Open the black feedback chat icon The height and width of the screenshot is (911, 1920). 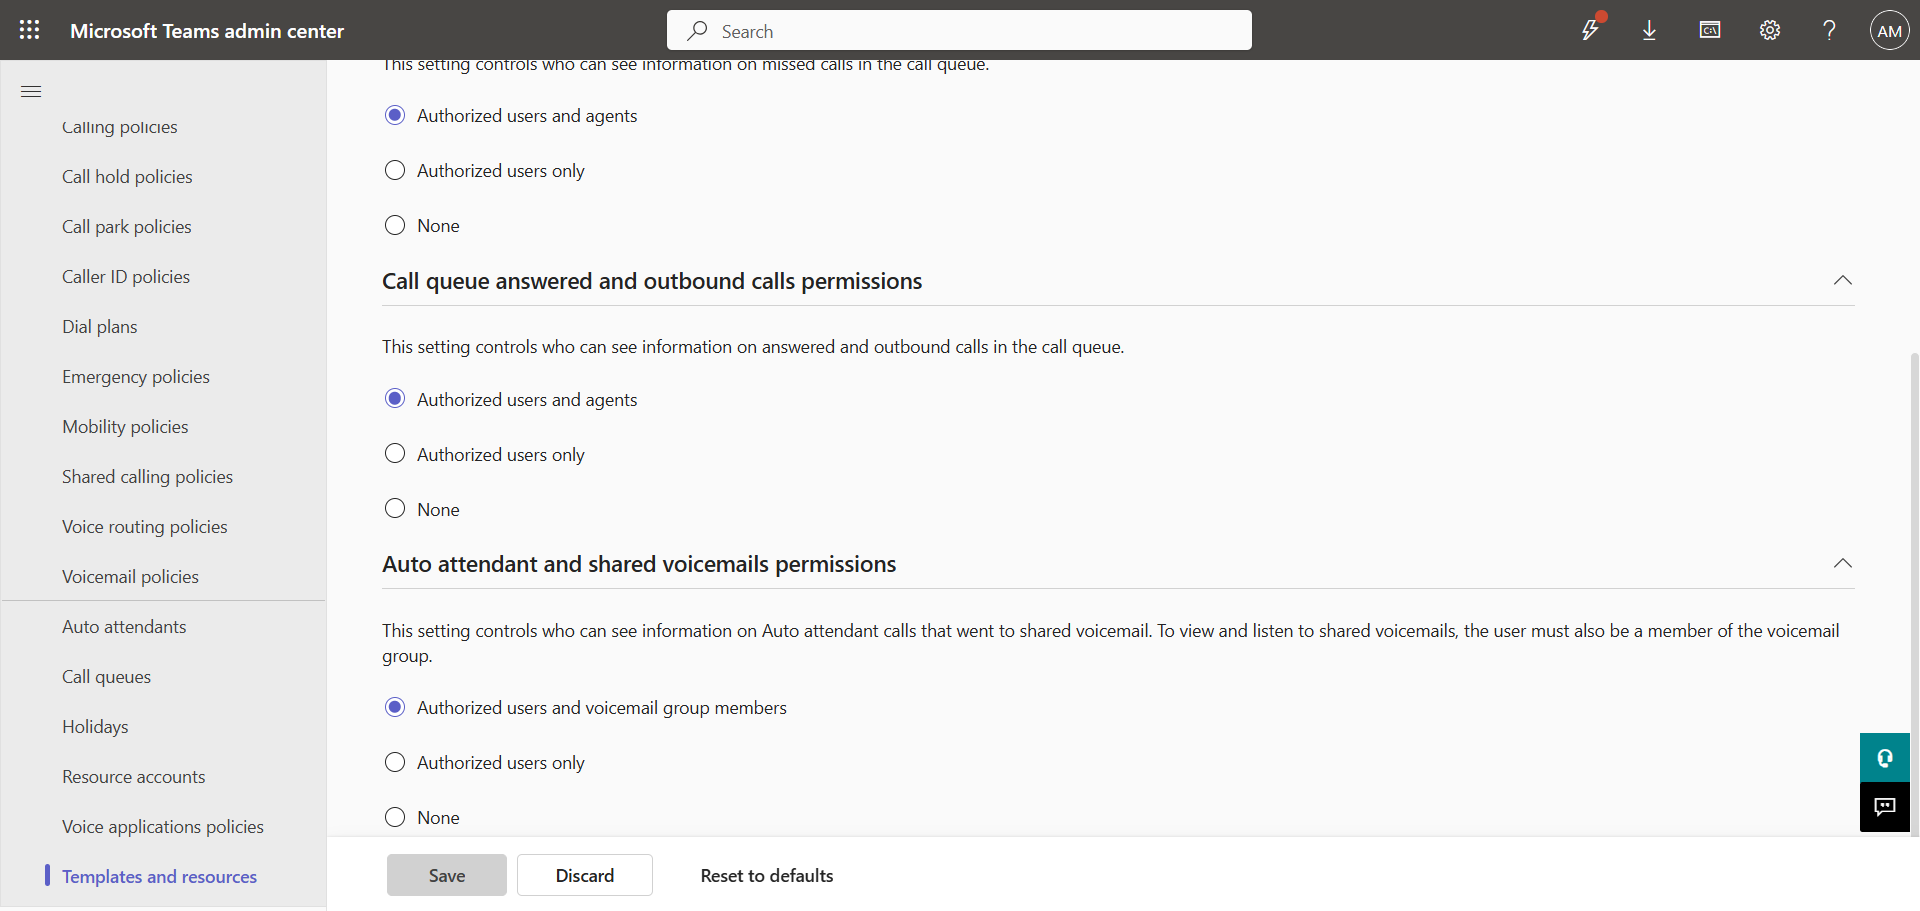point(1885,807)
